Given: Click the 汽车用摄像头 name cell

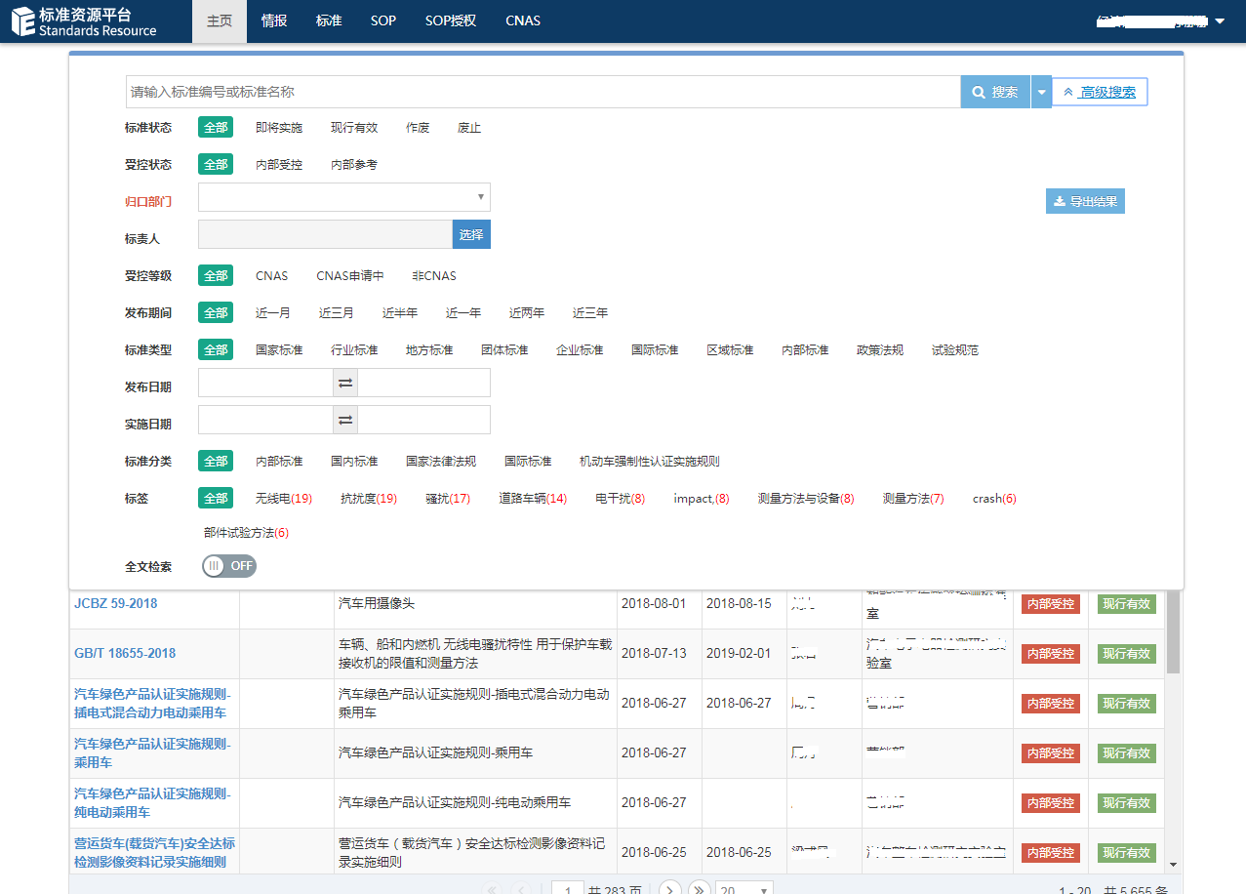Looking at the screenshot, I should [x=475, y=603].
